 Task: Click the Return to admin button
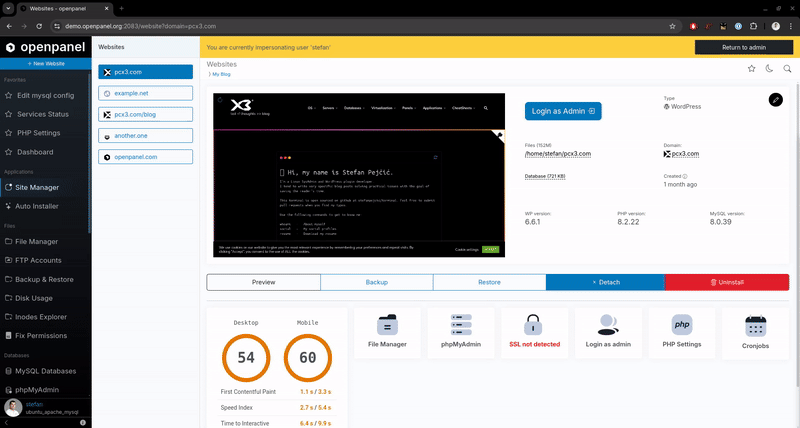[744, 47]
